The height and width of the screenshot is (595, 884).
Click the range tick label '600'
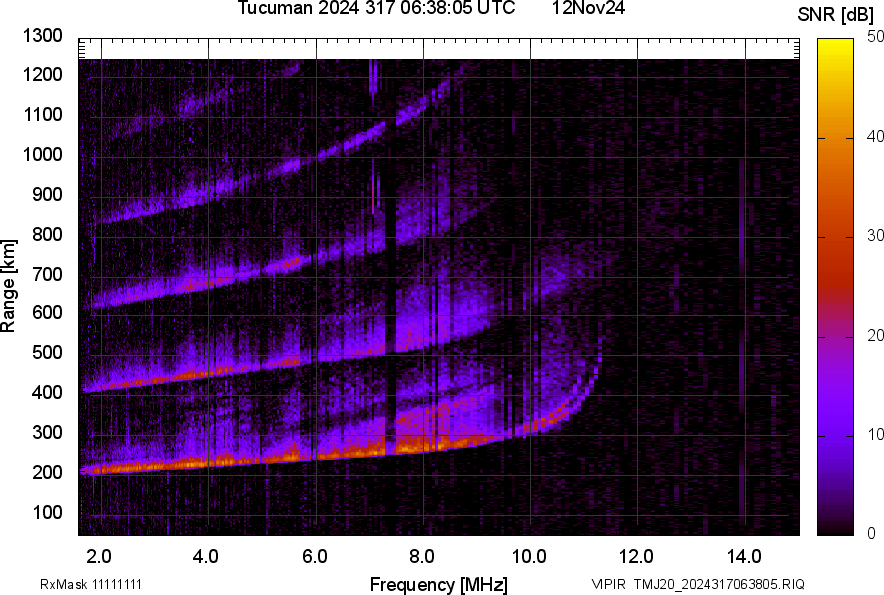tap(47, 312)
